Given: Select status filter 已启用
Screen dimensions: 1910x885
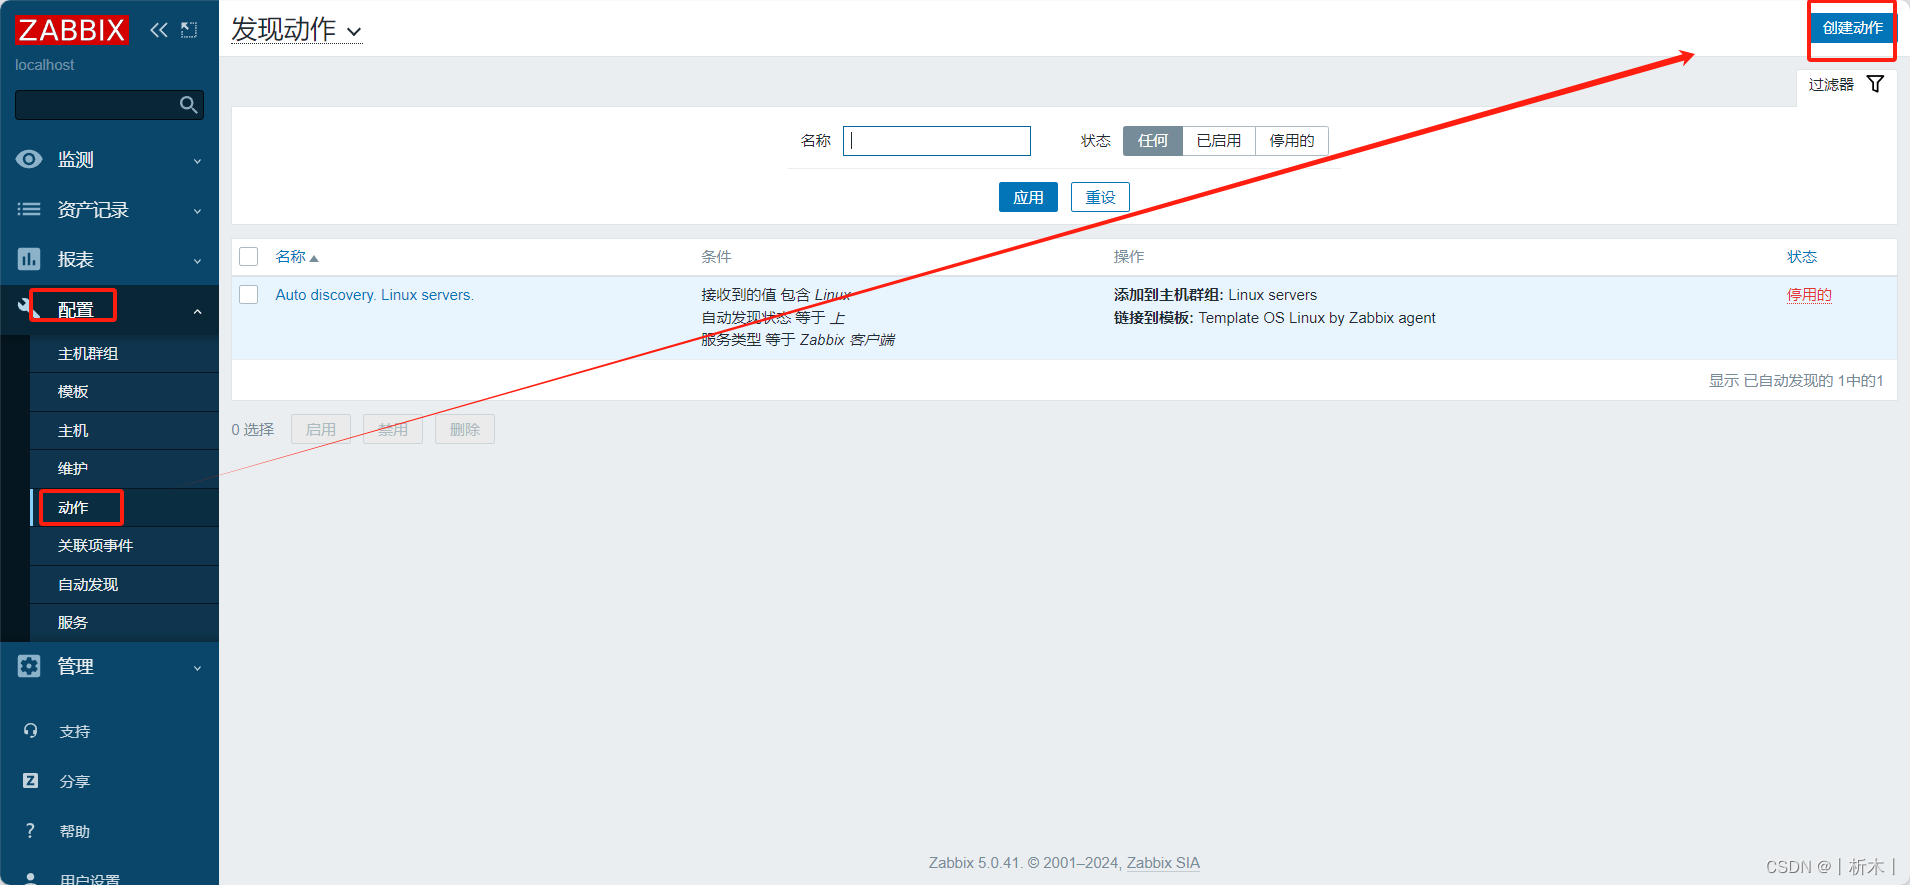Looking at the screenshot, I should pos(1219,141).
